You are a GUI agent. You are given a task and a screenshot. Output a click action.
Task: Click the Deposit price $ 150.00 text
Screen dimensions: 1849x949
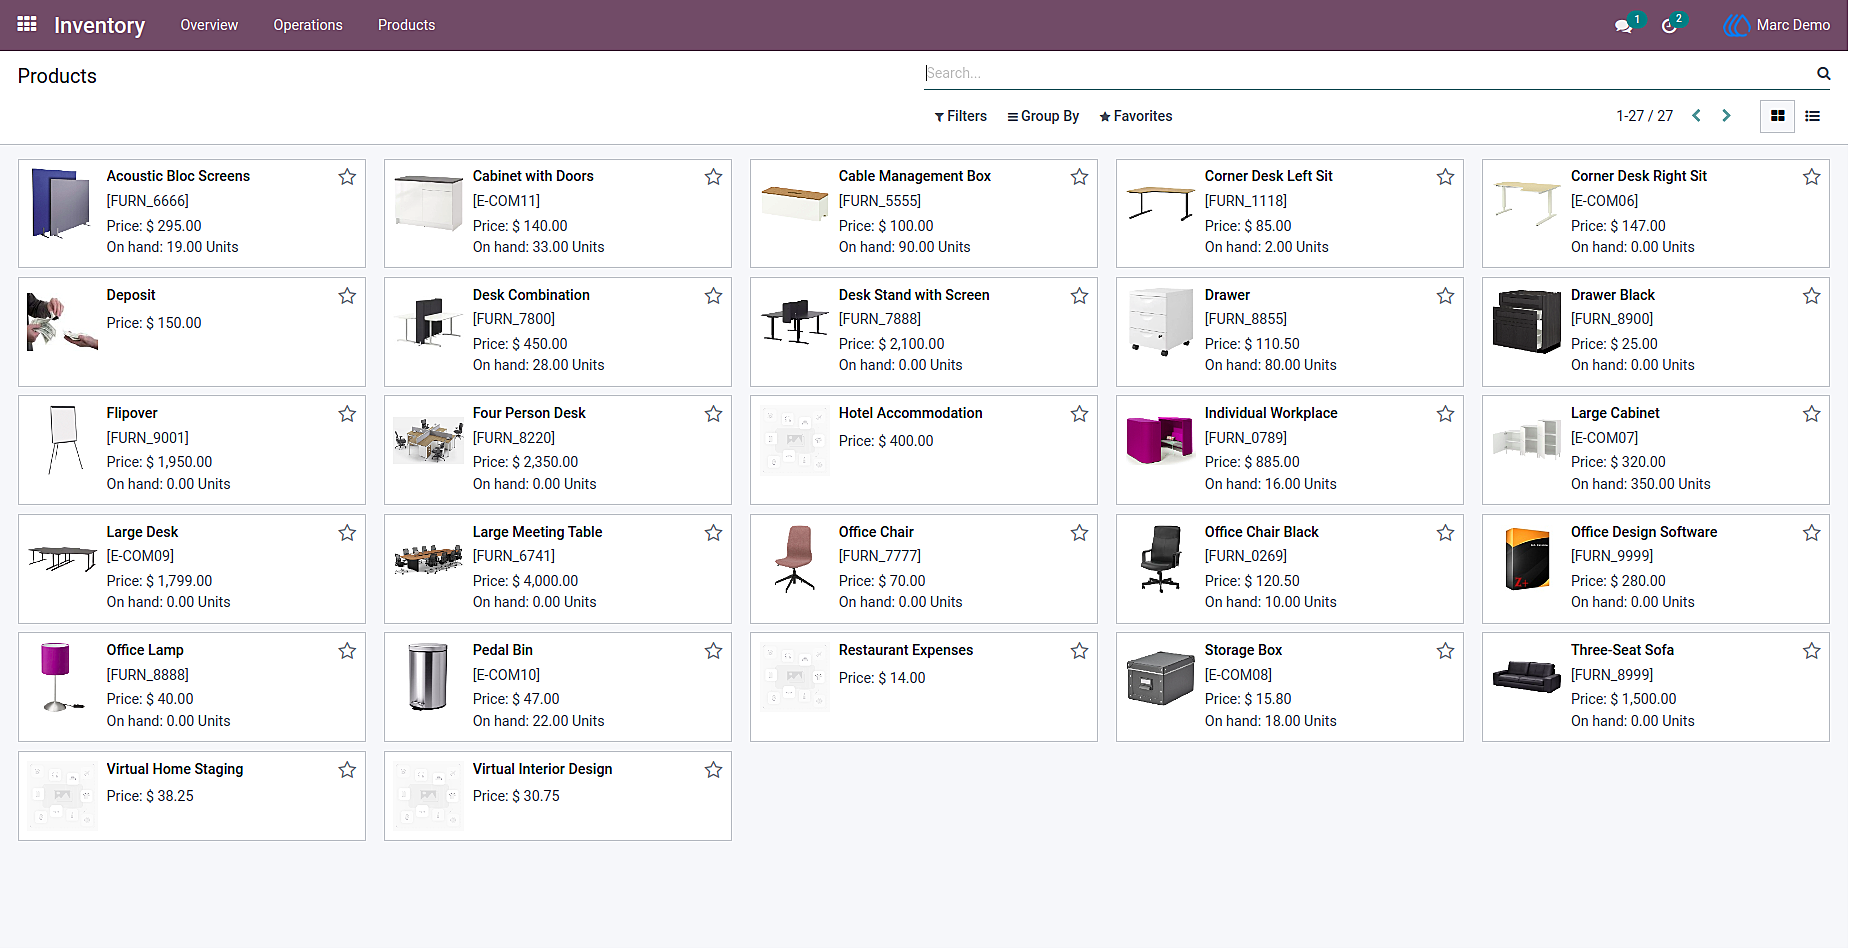point(154,323)
